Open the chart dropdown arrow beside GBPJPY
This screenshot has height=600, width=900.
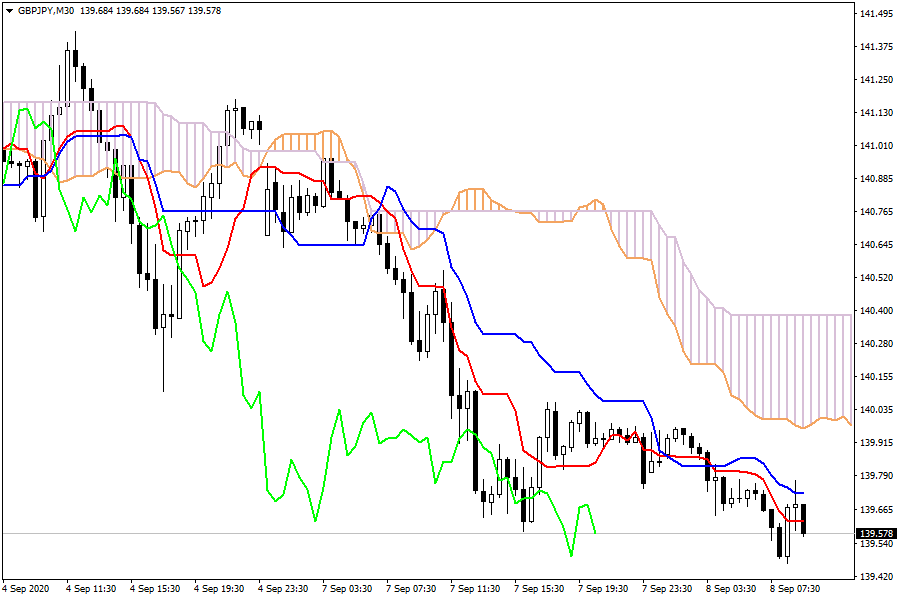pos(9,9)
